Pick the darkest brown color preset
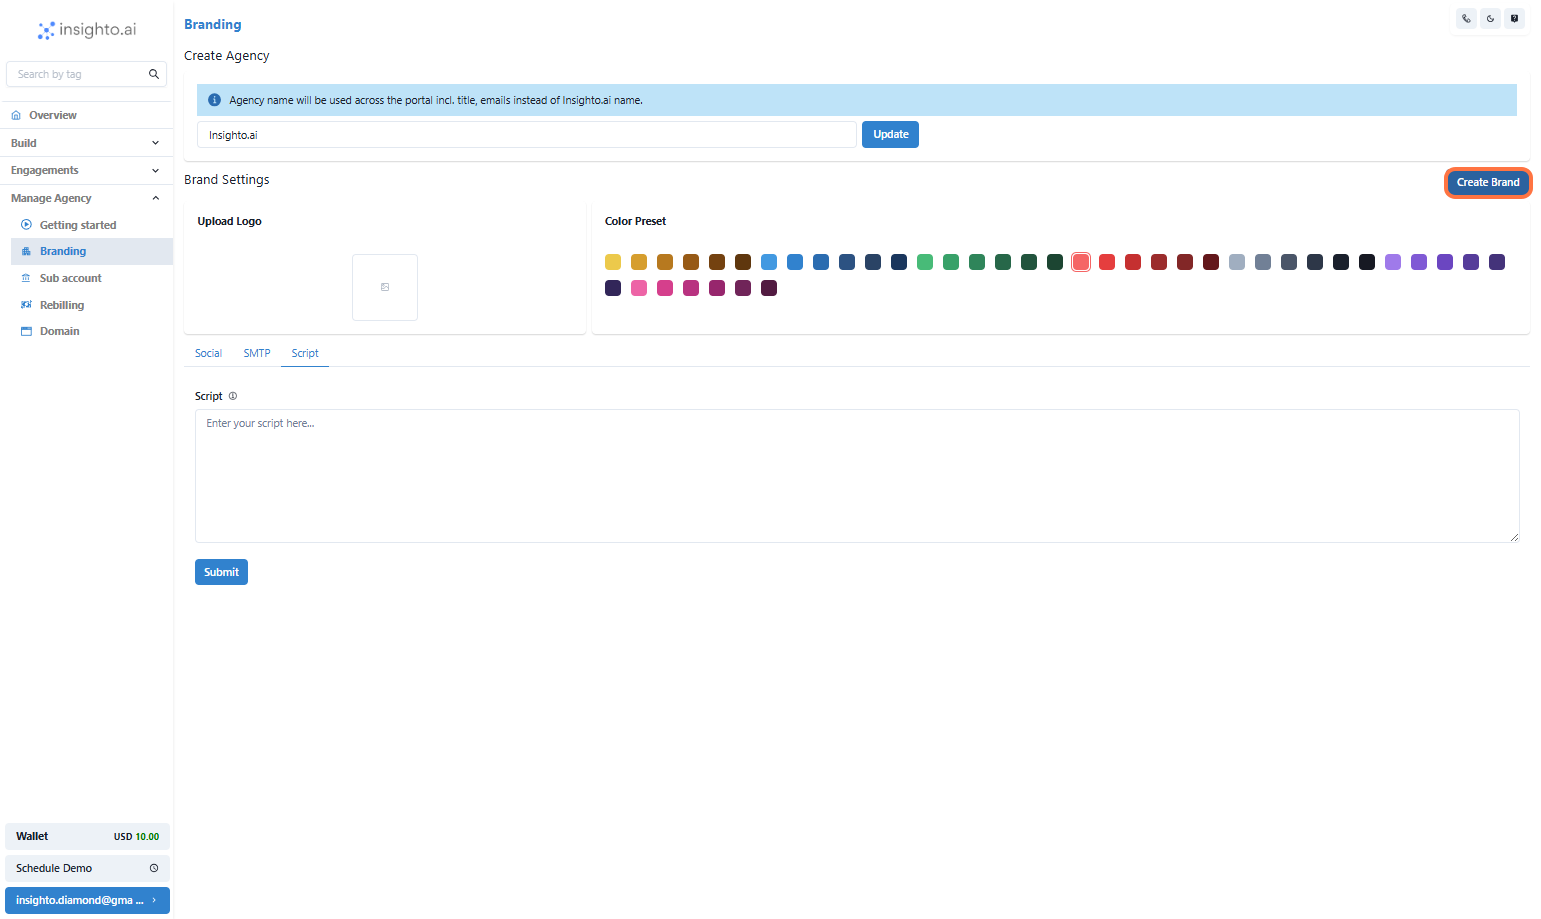The height and width of the screenshot is (919, 1541). (x=743, y=262)
